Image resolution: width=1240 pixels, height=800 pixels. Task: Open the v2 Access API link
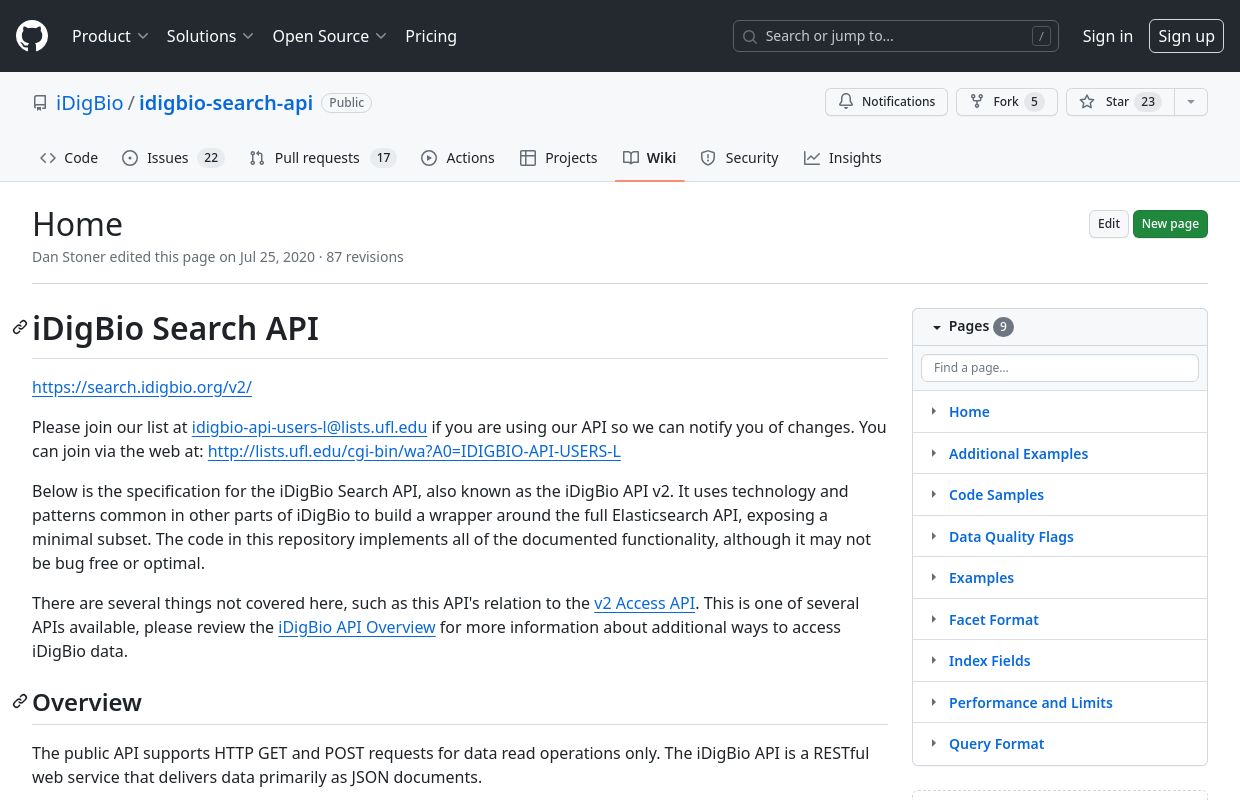pos(644,603)
